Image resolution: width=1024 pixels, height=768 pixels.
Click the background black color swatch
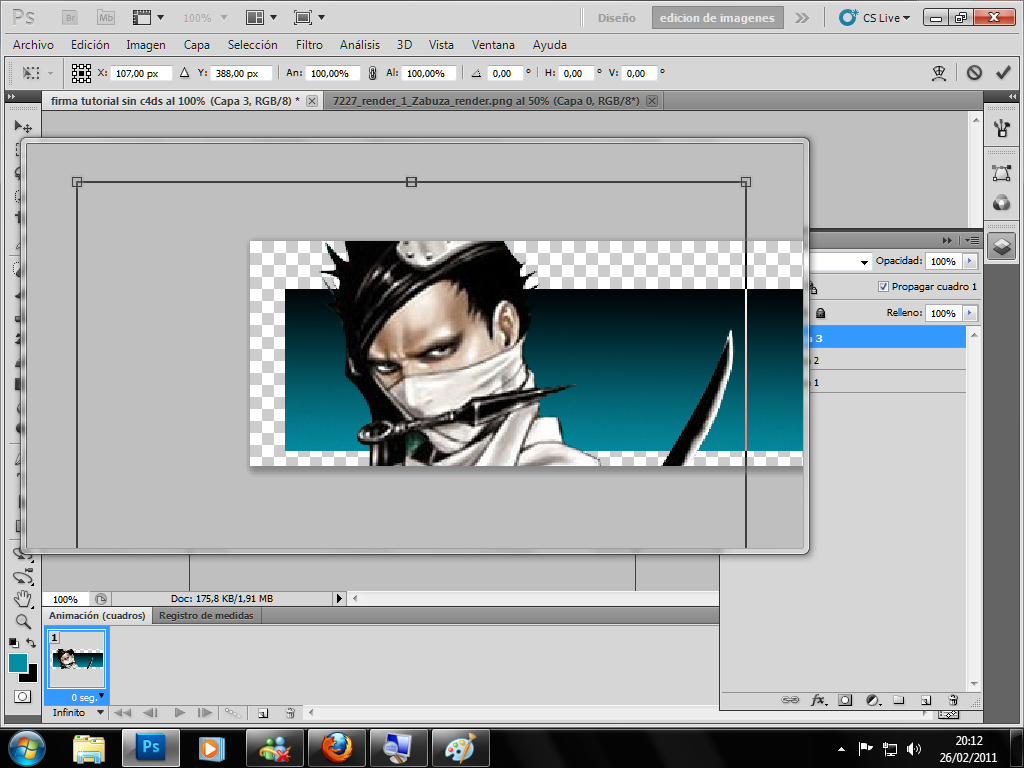coord(30,675)
